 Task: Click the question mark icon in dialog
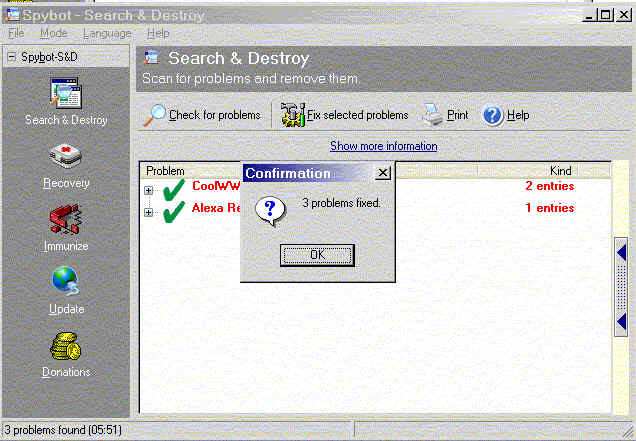pos(270,211)
